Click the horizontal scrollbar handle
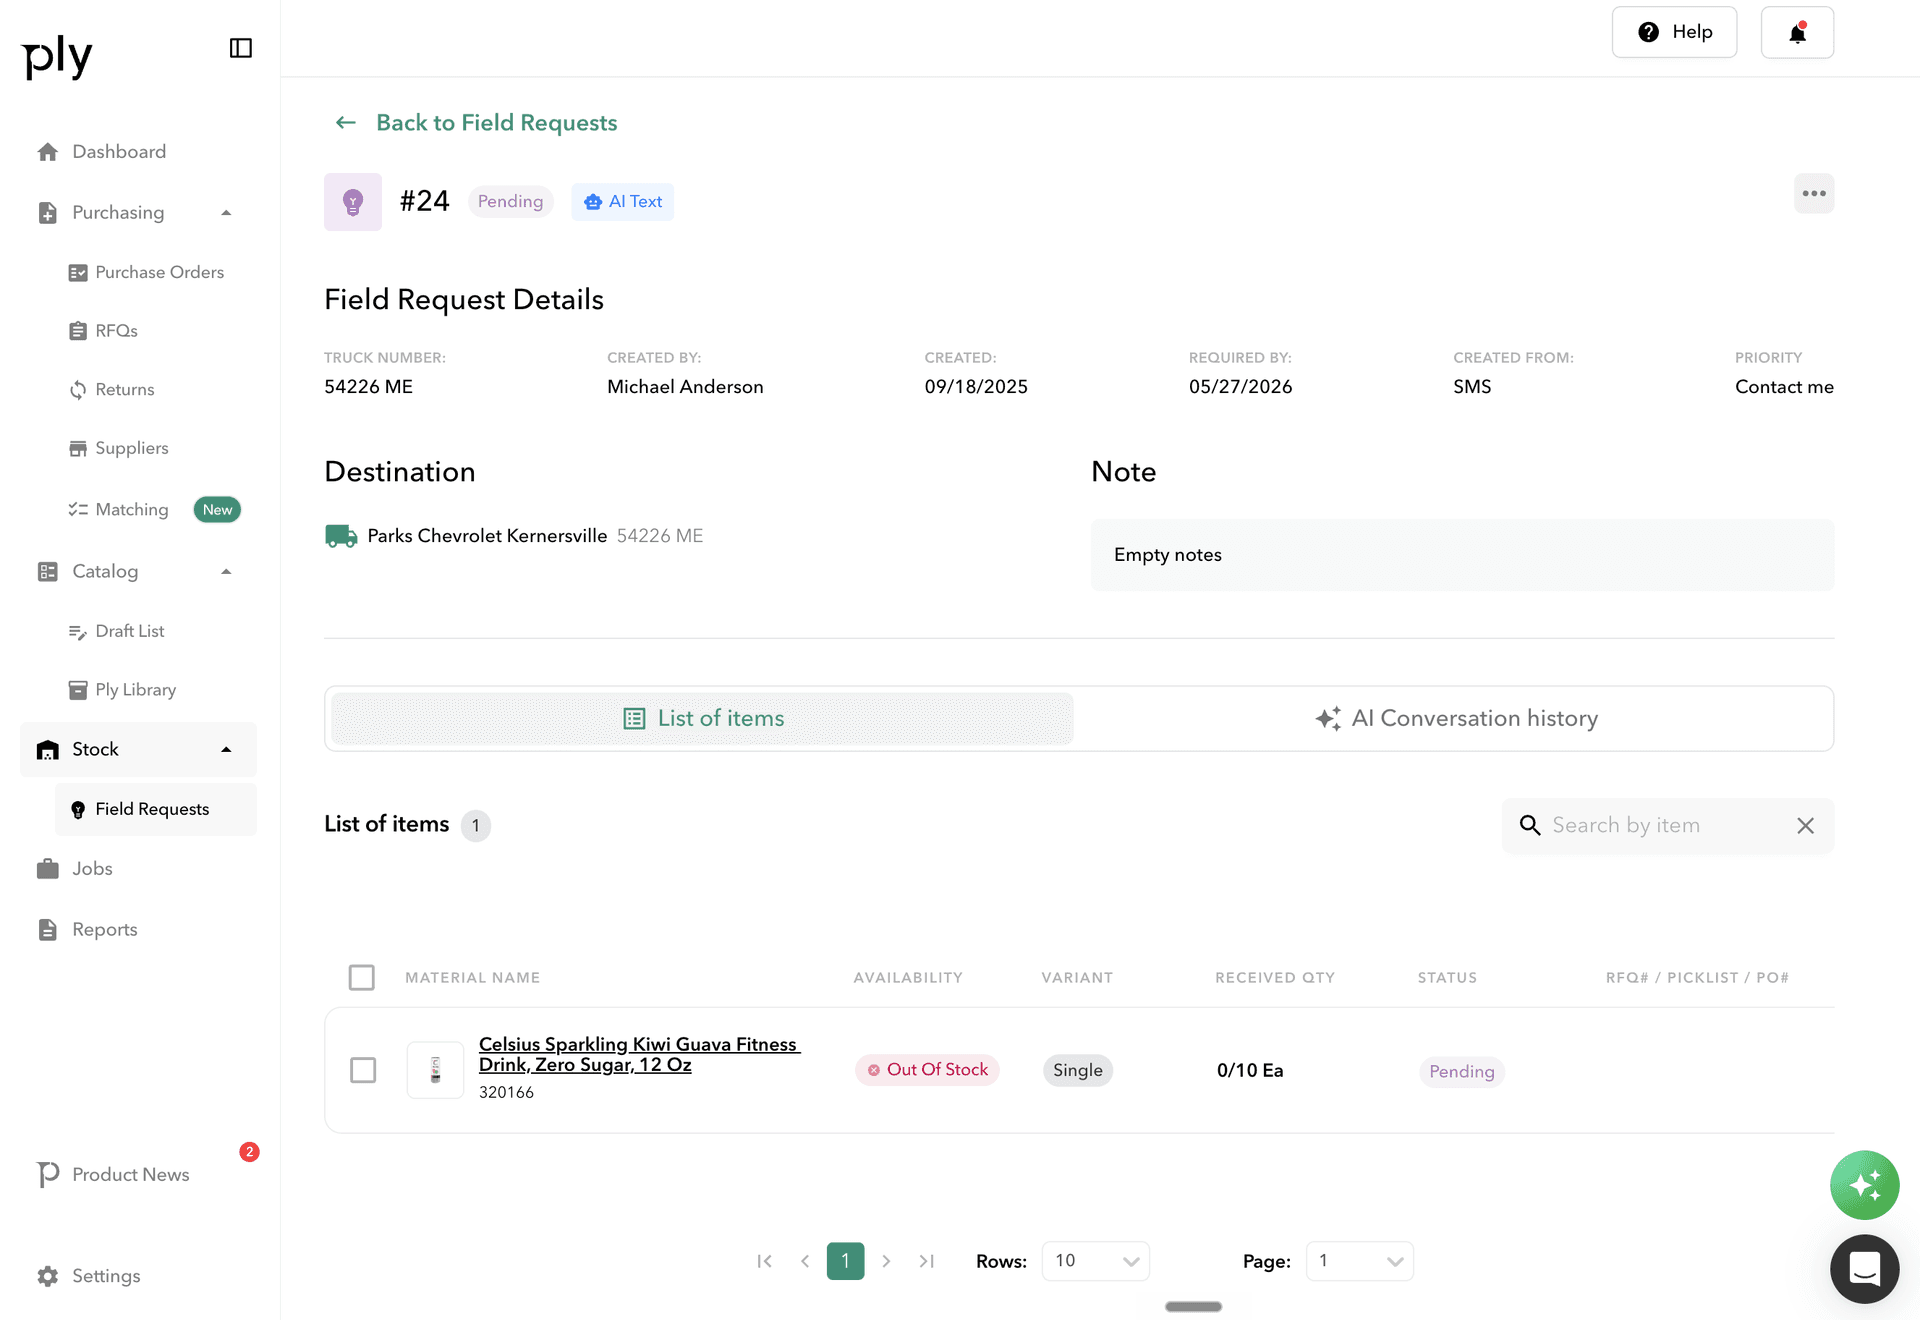Viewport: 1920px width, 1320px height. pos(1193,1307)
